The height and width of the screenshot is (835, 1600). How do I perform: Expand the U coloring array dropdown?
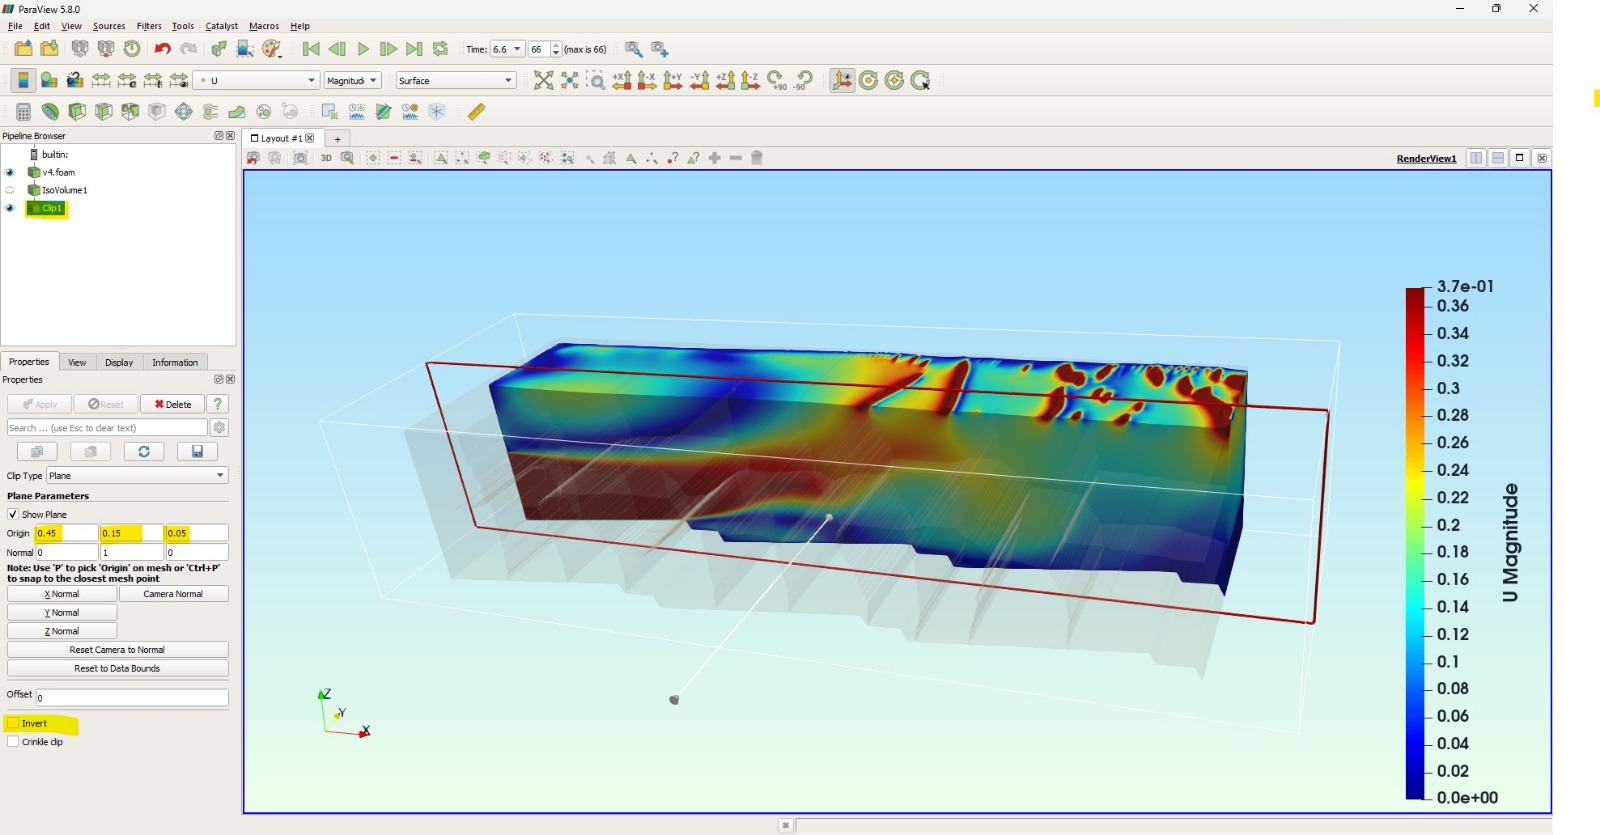pos(258,81)
